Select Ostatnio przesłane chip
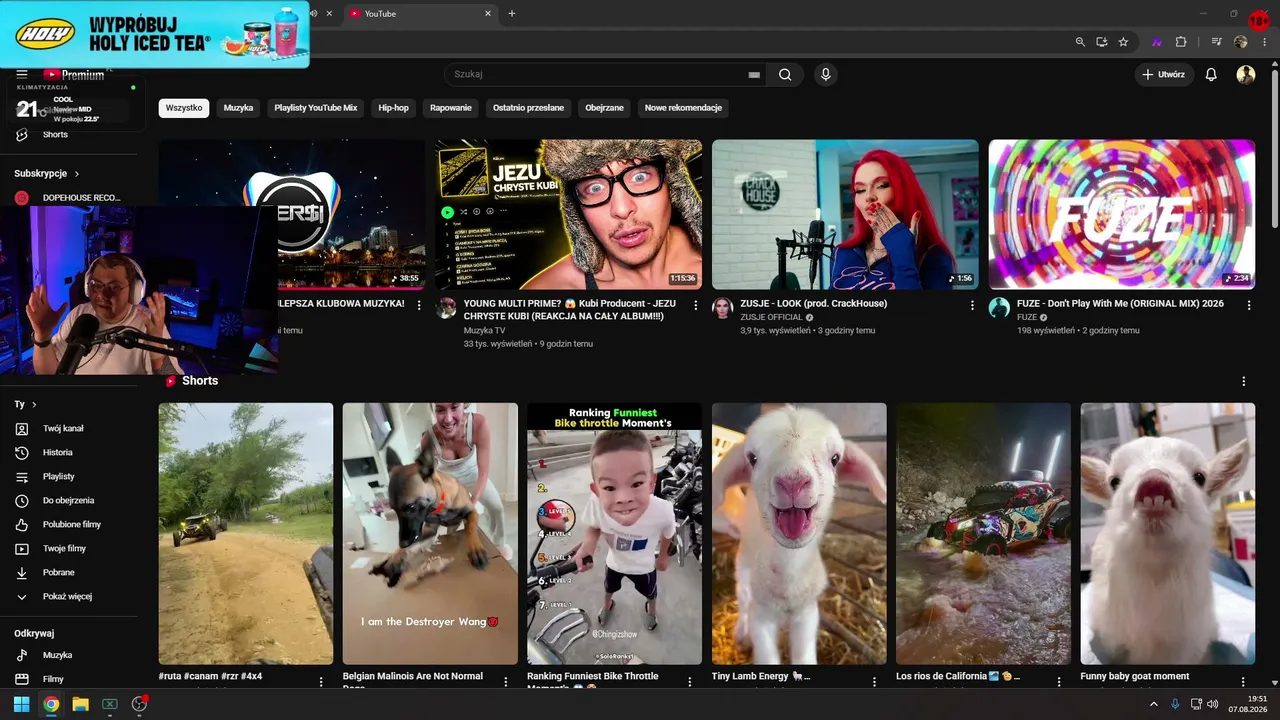The width and height of the screenshot is (1280, 720). [x=528, y=108]
